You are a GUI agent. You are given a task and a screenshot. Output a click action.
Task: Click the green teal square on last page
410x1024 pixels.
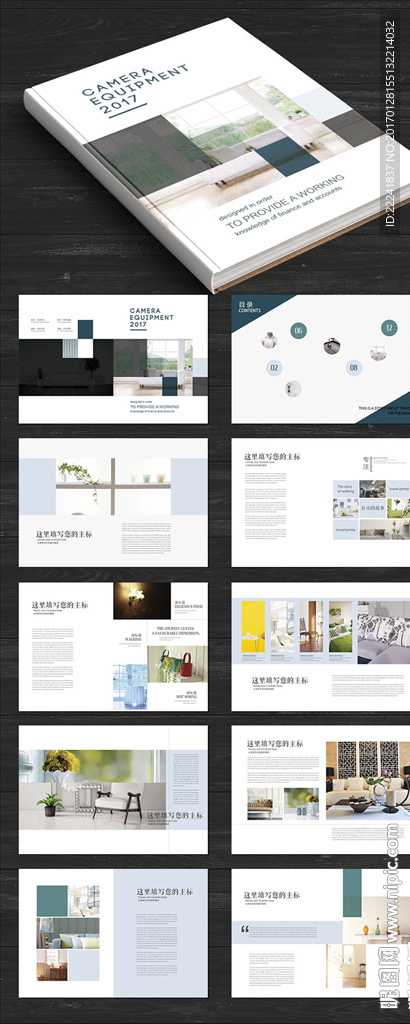pos(352,893)
